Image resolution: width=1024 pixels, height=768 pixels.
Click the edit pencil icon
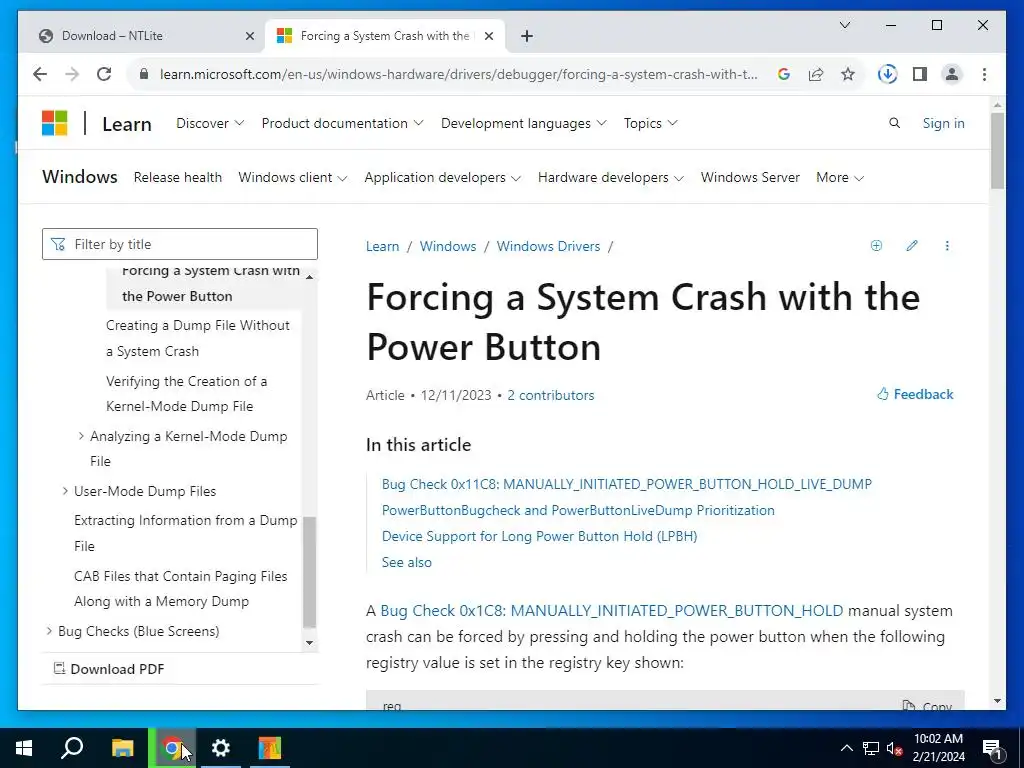pyautogui.click(x=912, y=246)
